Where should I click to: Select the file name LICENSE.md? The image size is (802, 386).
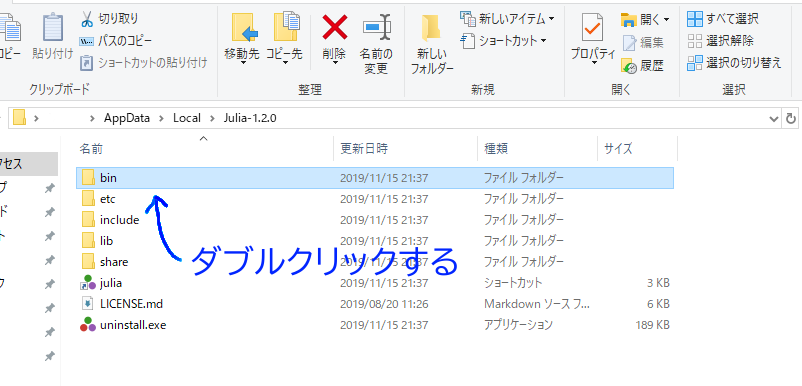tap(131, 304)
